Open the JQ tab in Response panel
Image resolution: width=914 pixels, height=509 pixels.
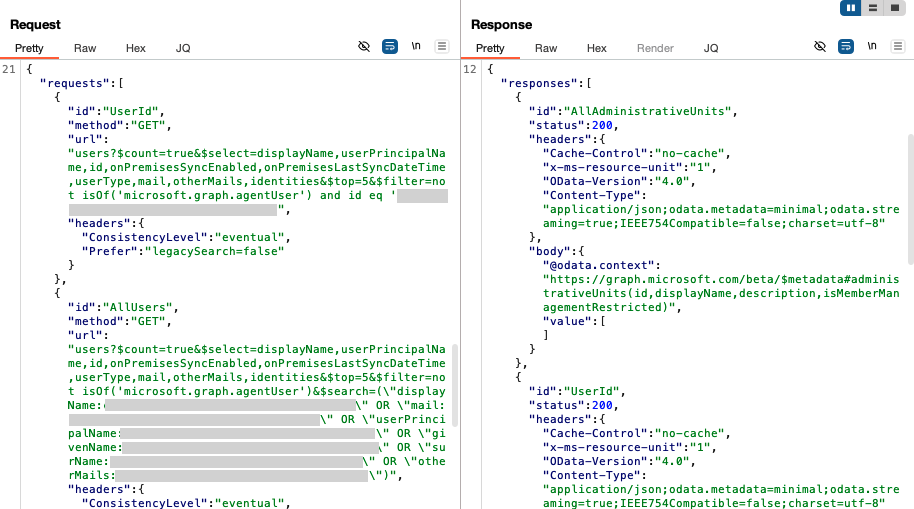(x=711, y=48)
